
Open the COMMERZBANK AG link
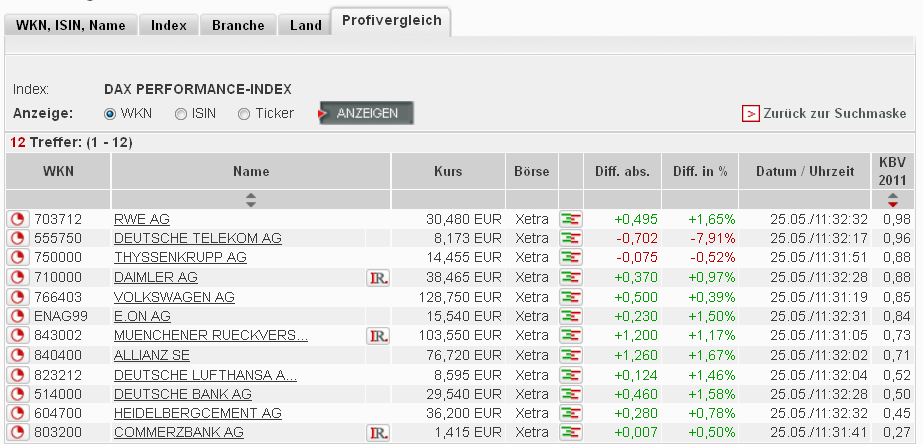click(179, 433)
